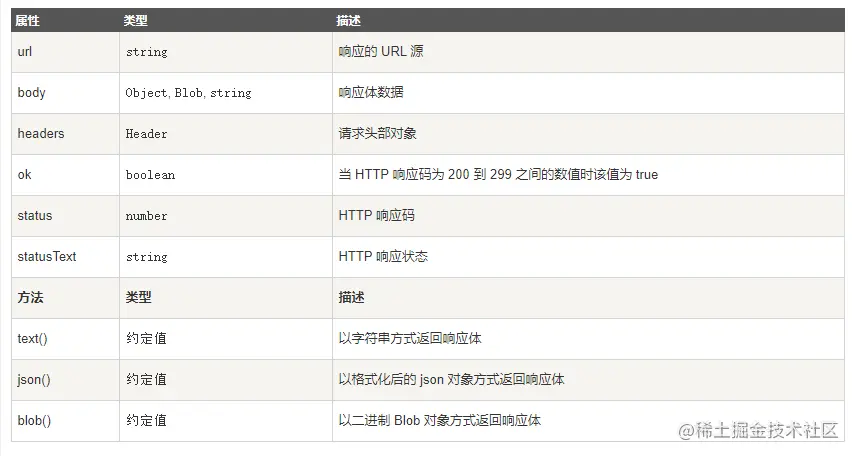854x456 pixels.
Task: Click the json() method cell
Action: [x=34, y=379]
